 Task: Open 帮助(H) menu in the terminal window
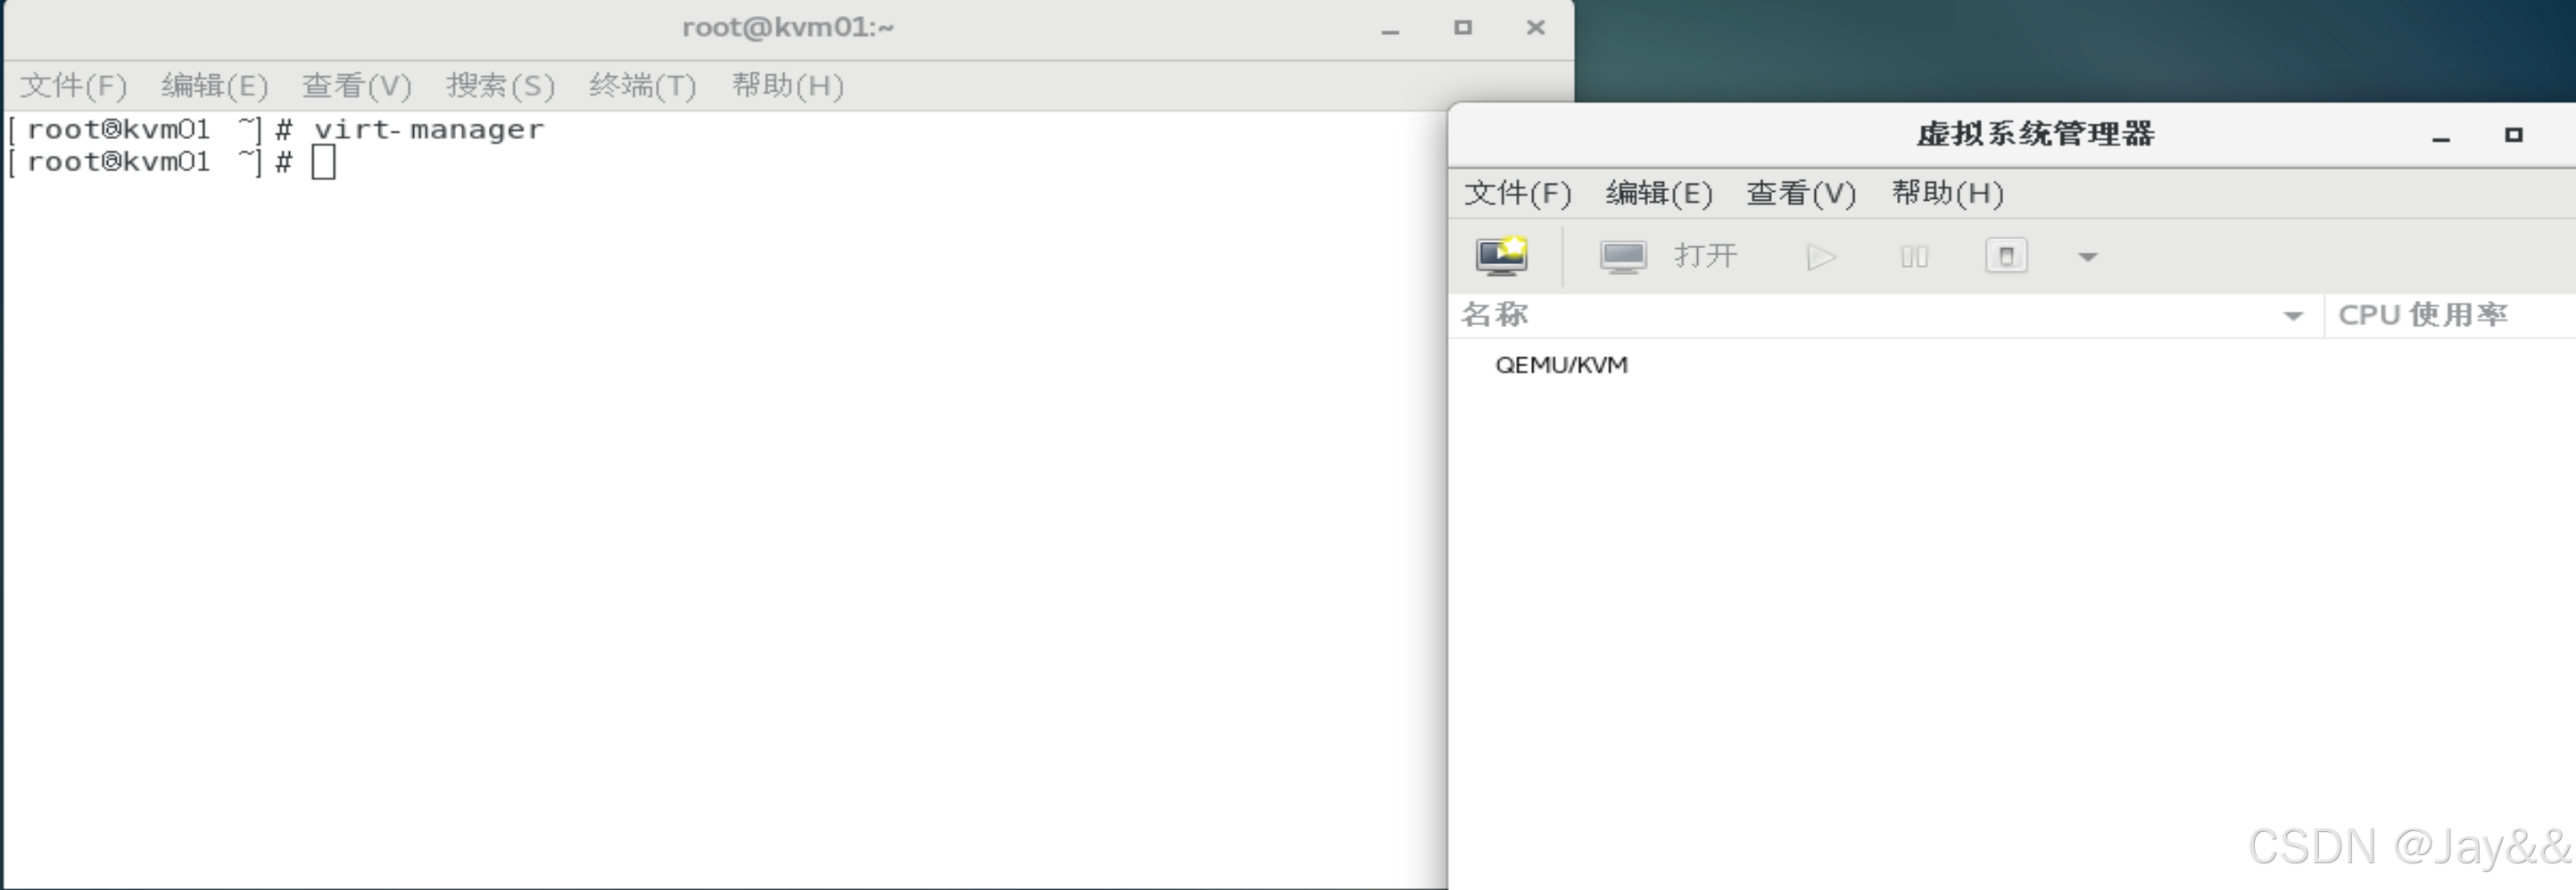(788, 86)
